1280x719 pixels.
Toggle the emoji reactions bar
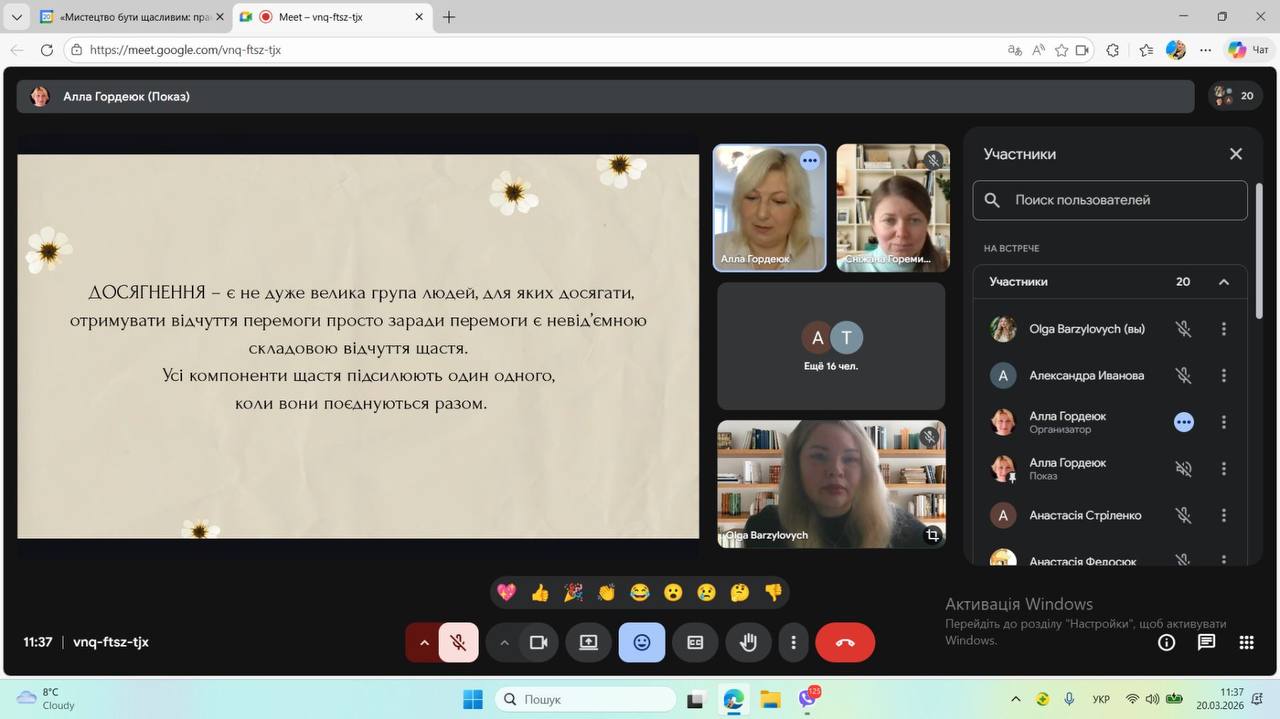642,643
